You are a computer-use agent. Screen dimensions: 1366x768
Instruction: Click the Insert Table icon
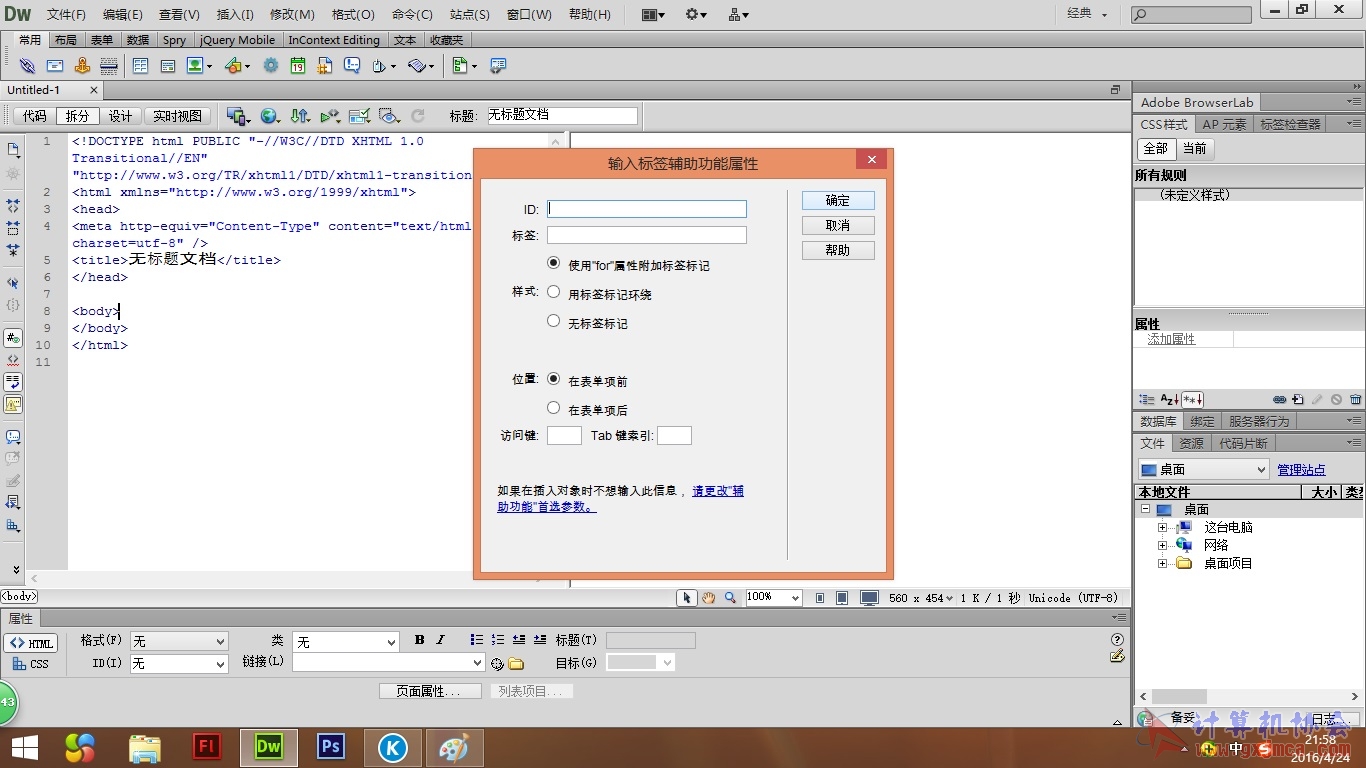click(x=140, y=66)
